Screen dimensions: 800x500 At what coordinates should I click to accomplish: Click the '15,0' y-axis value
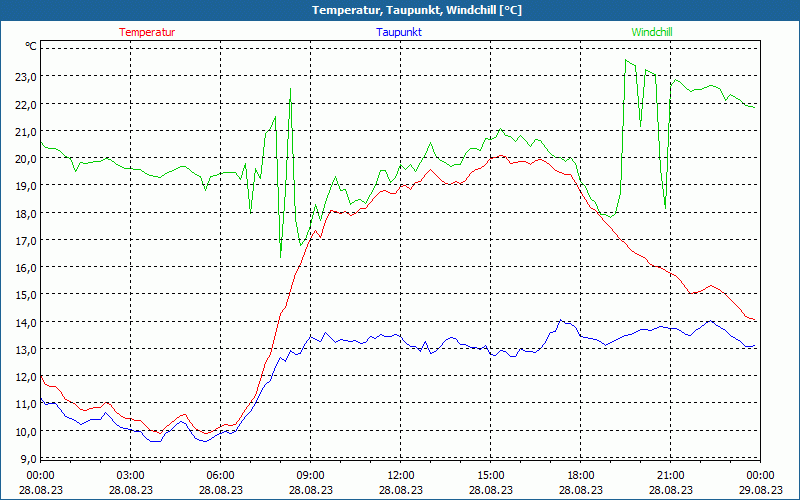[x=26, y=295]
